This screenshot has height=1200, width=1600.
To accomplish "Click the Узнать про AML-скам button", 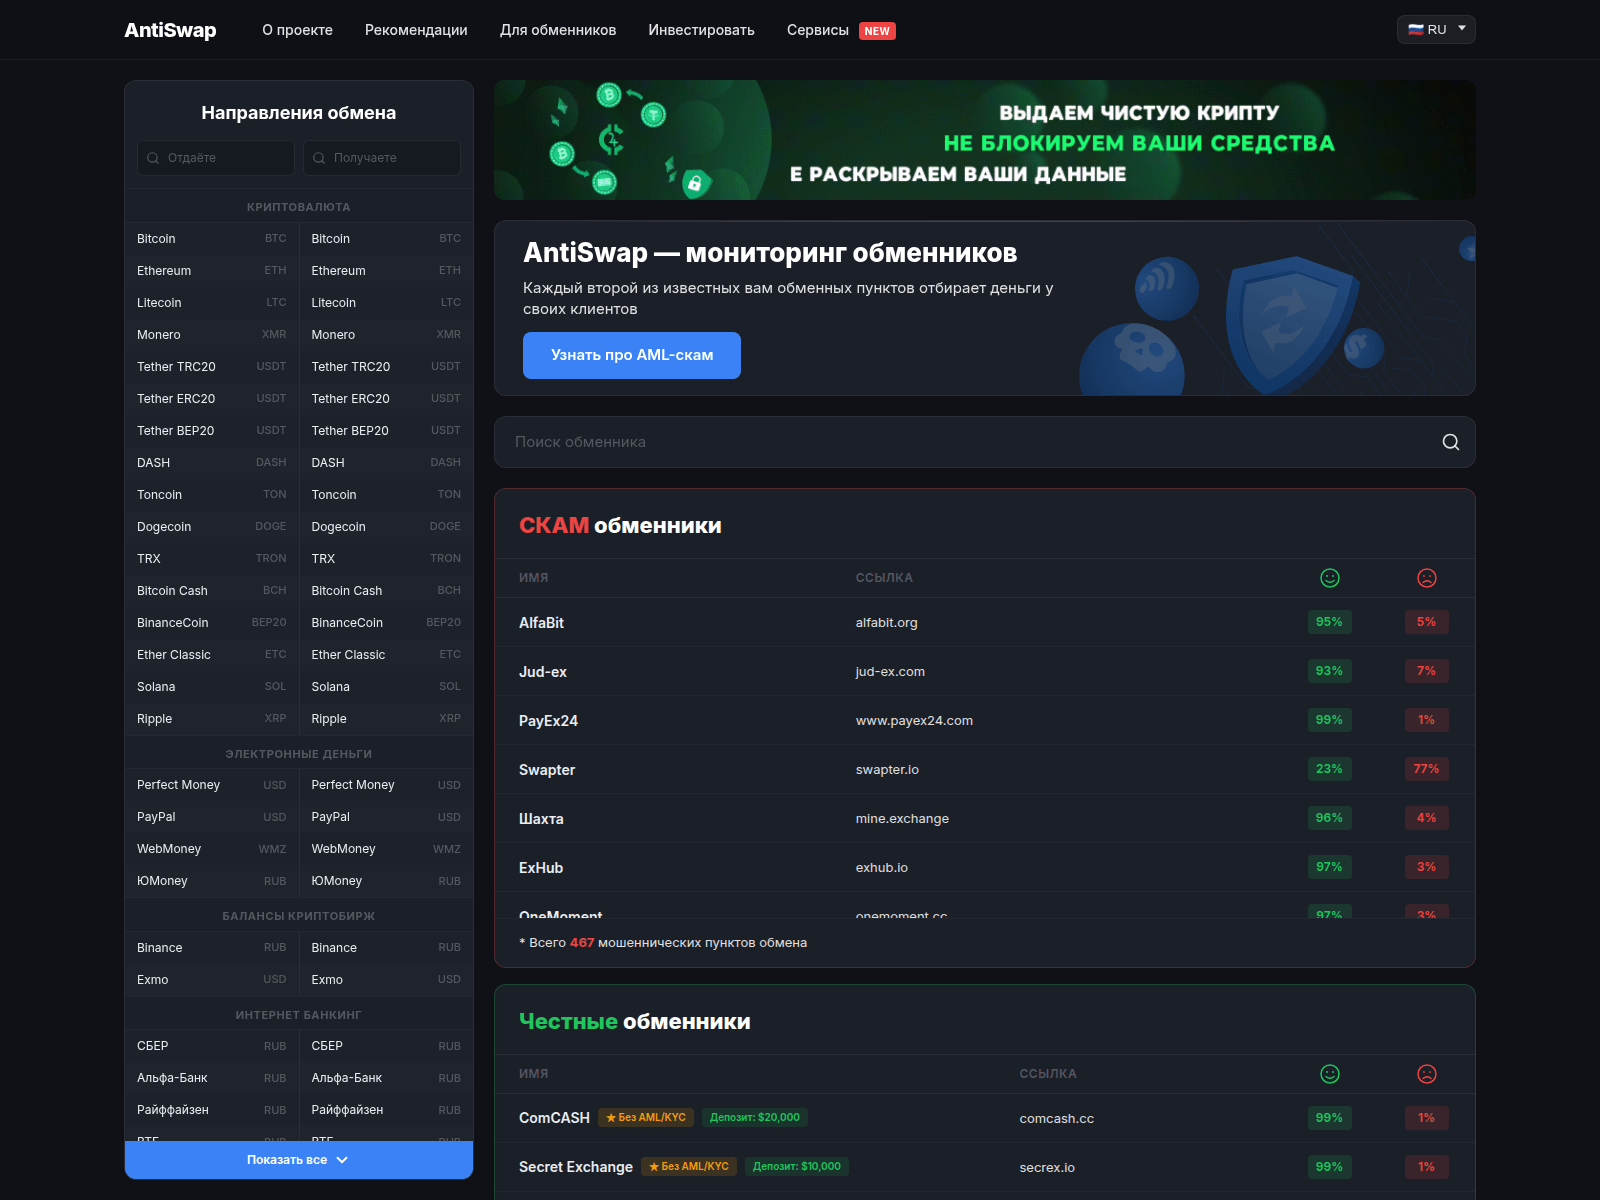I will coord(632,355).
